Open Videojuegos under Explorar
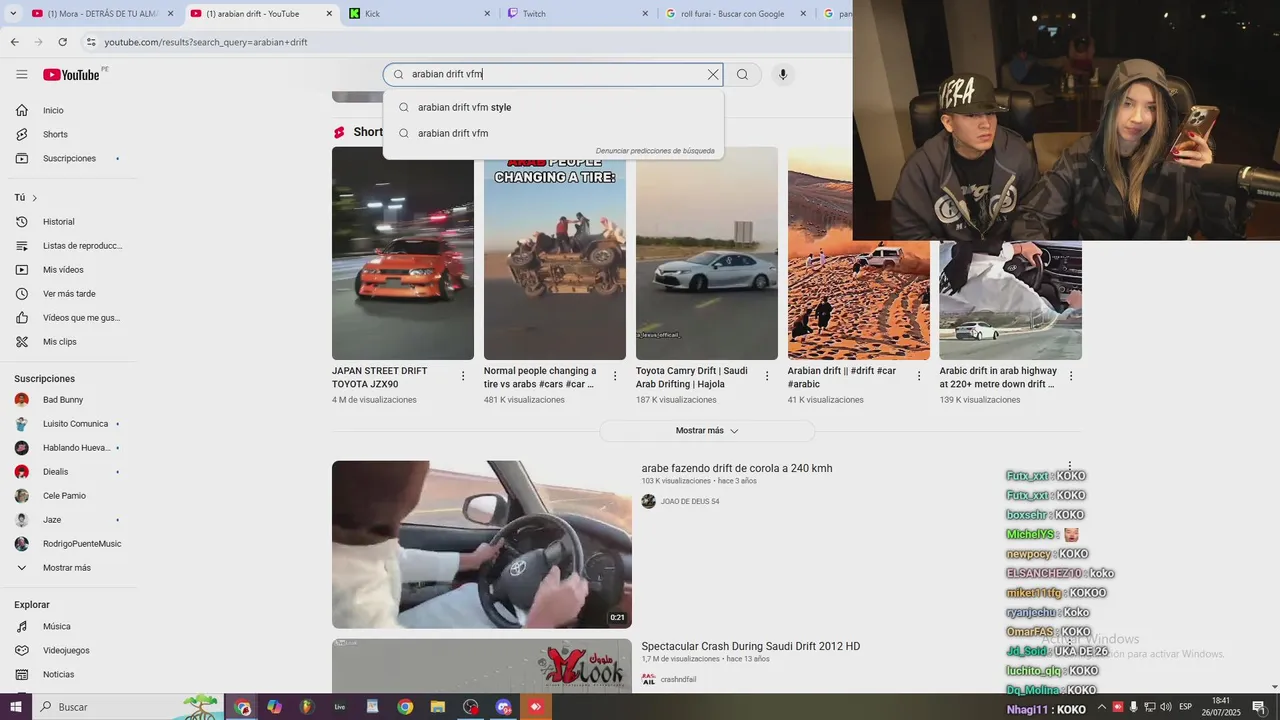Viewport: 1280px width, 720px height. [68, 650]
